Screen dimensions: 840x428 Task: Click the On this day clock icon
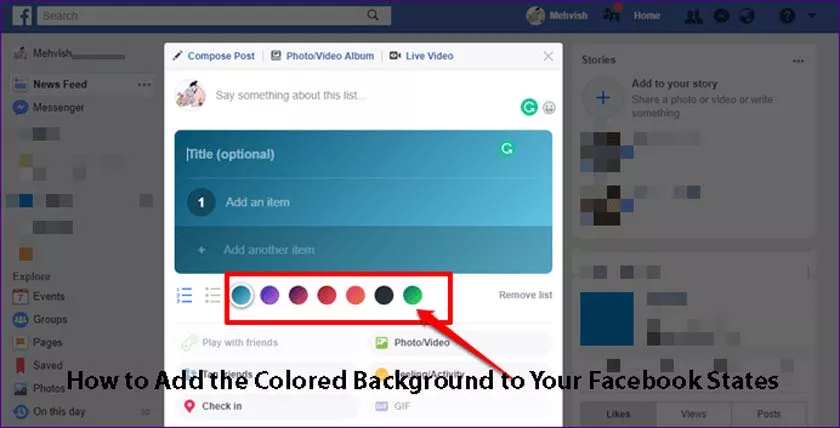click(20, 411)
